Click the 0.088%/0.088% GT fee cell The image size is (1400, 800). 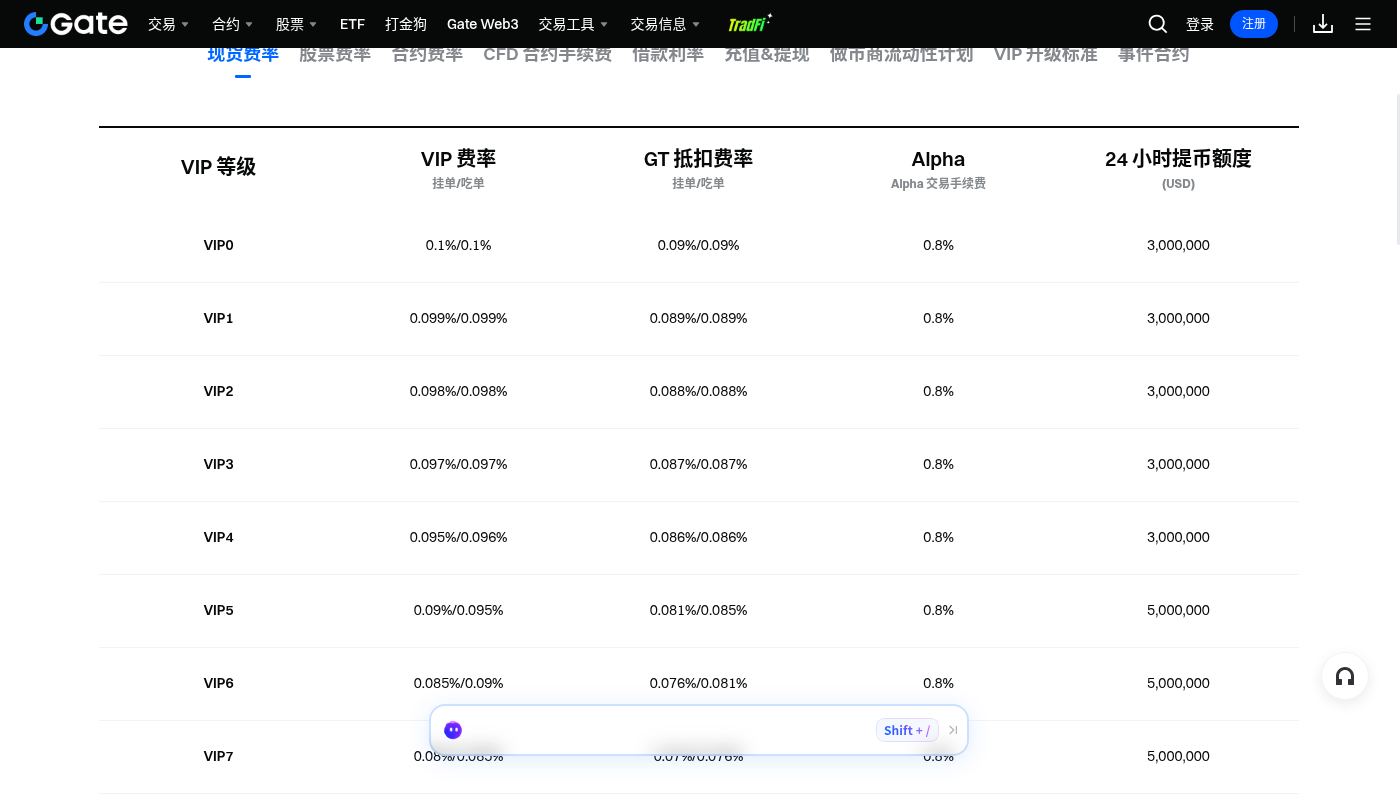(x=698, y=391)
